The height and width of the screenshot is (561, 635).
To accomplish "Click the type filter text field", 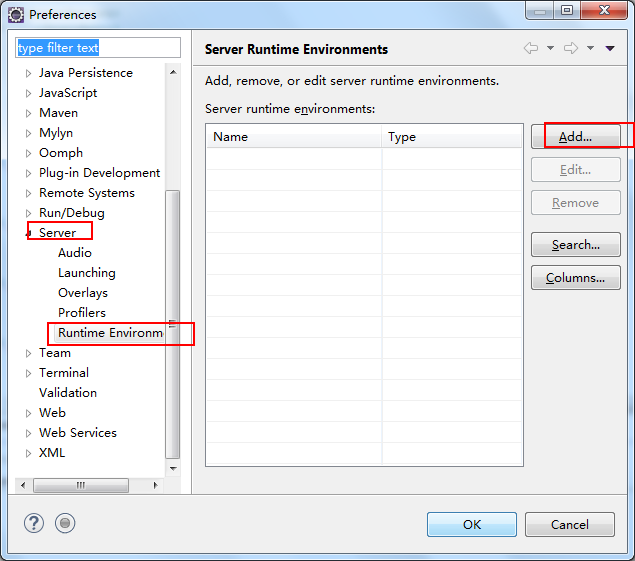I will click(x=98, y=48).
